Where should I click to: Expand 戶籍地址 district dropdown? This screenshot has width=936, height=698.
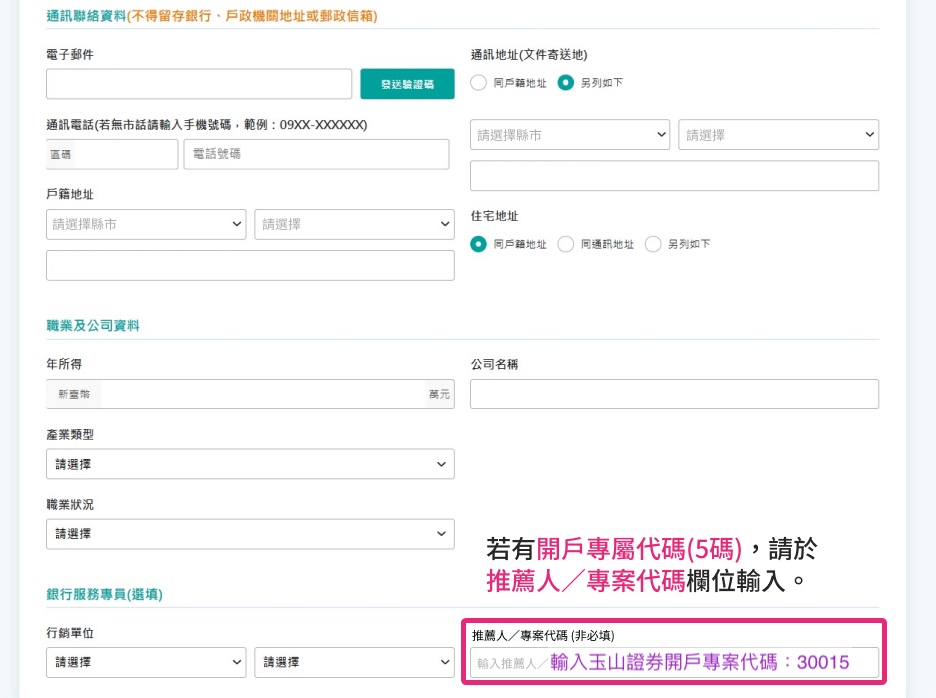(x=354, y=224)
